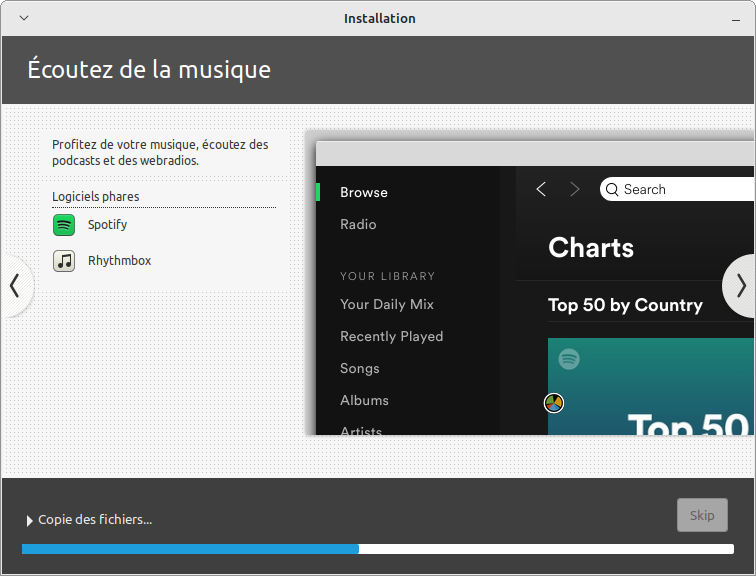
Task: Open the window menu chevron in titlebar
Action: click(24, 18)
